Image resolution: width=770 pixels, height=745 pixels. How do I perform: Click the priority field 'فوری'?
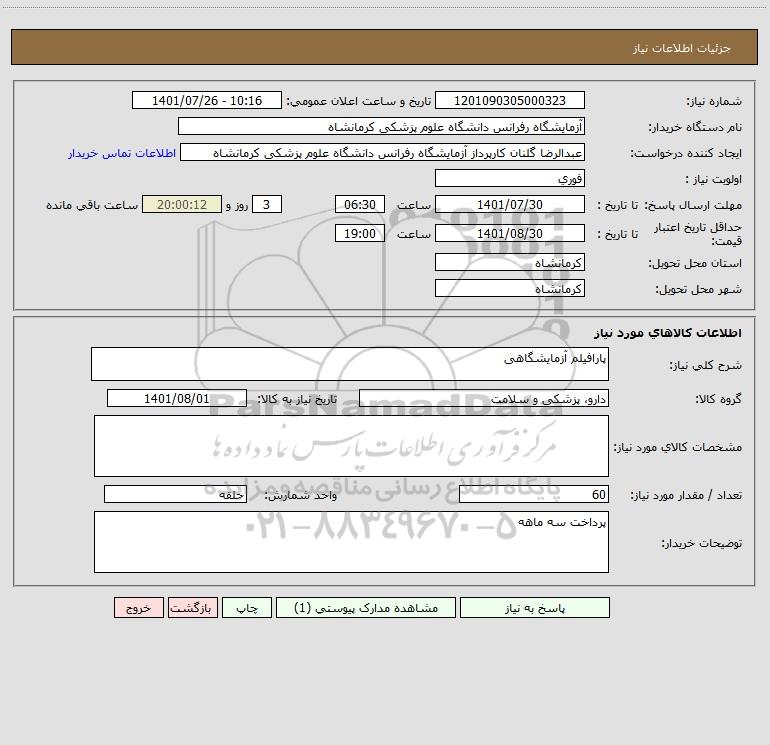(510, 178)
